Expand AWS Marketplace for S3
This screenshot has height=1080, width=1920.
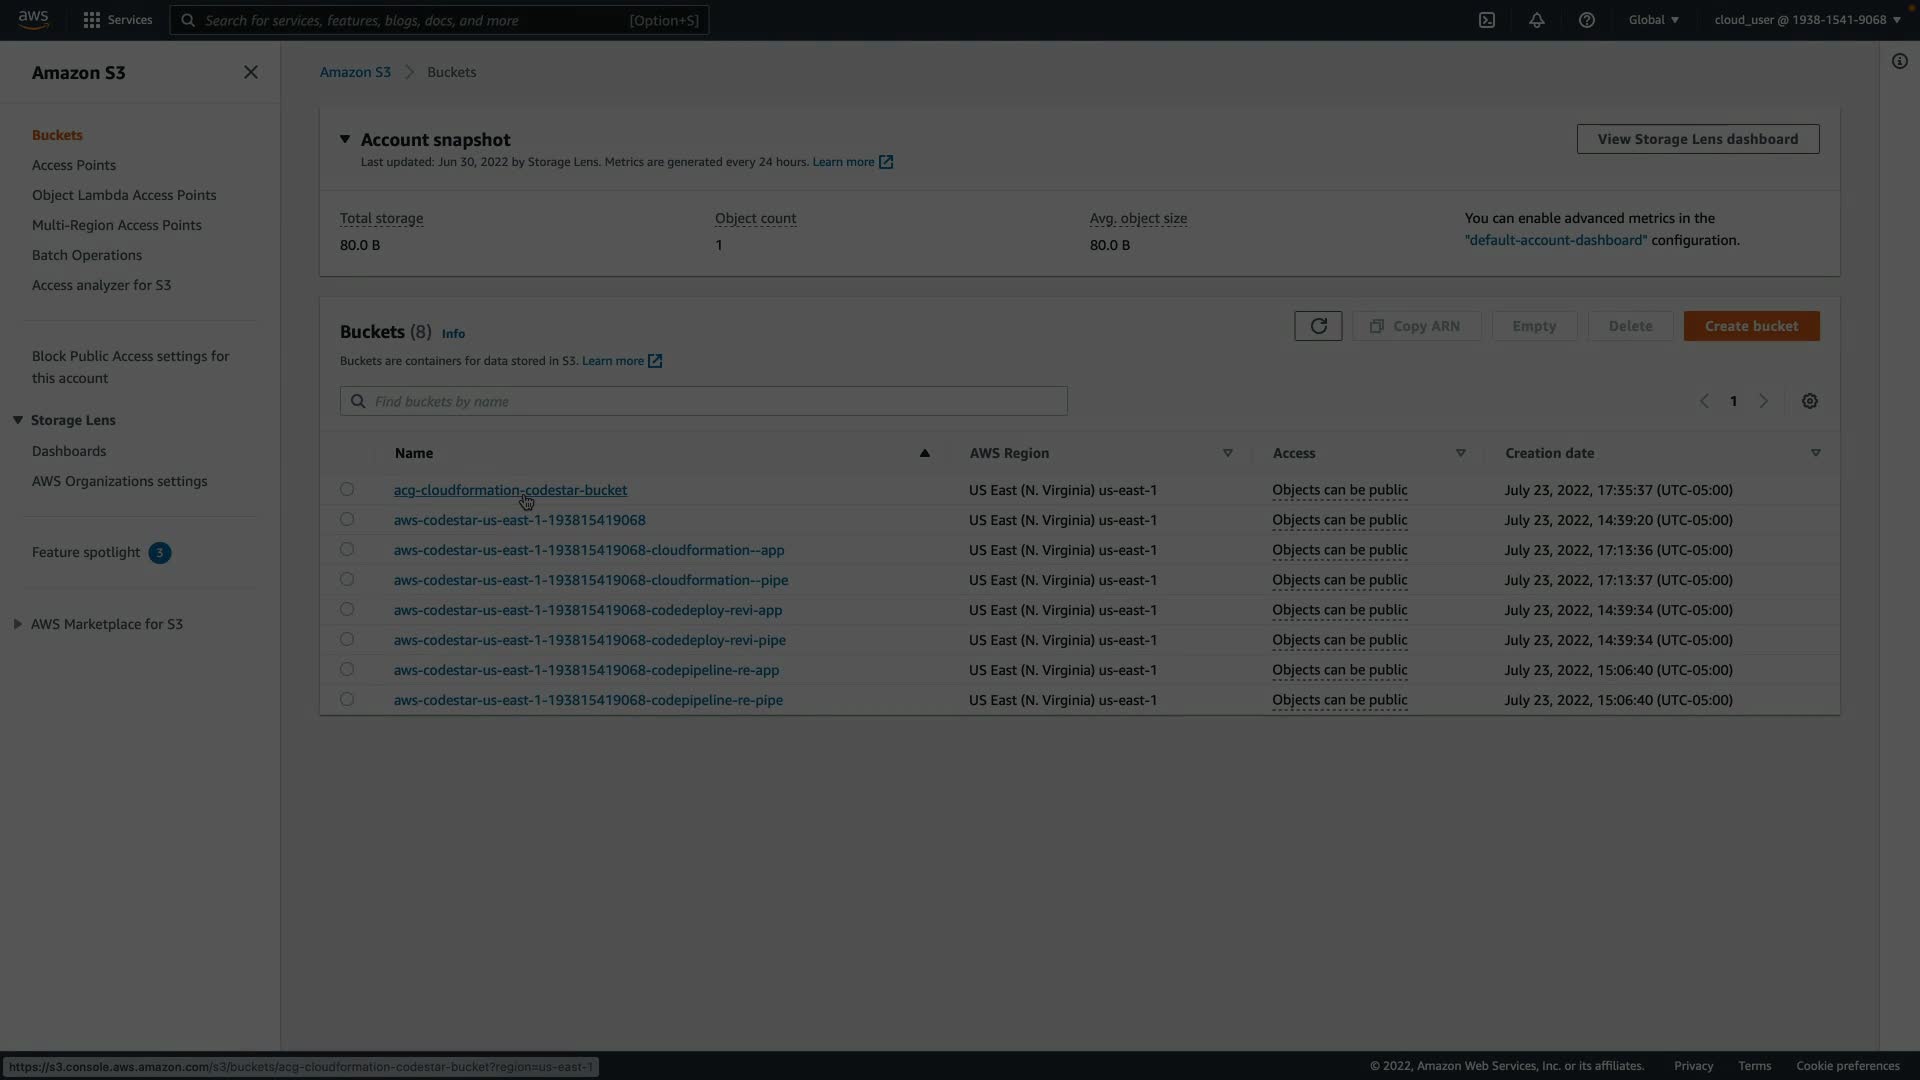tap(18, 624)
